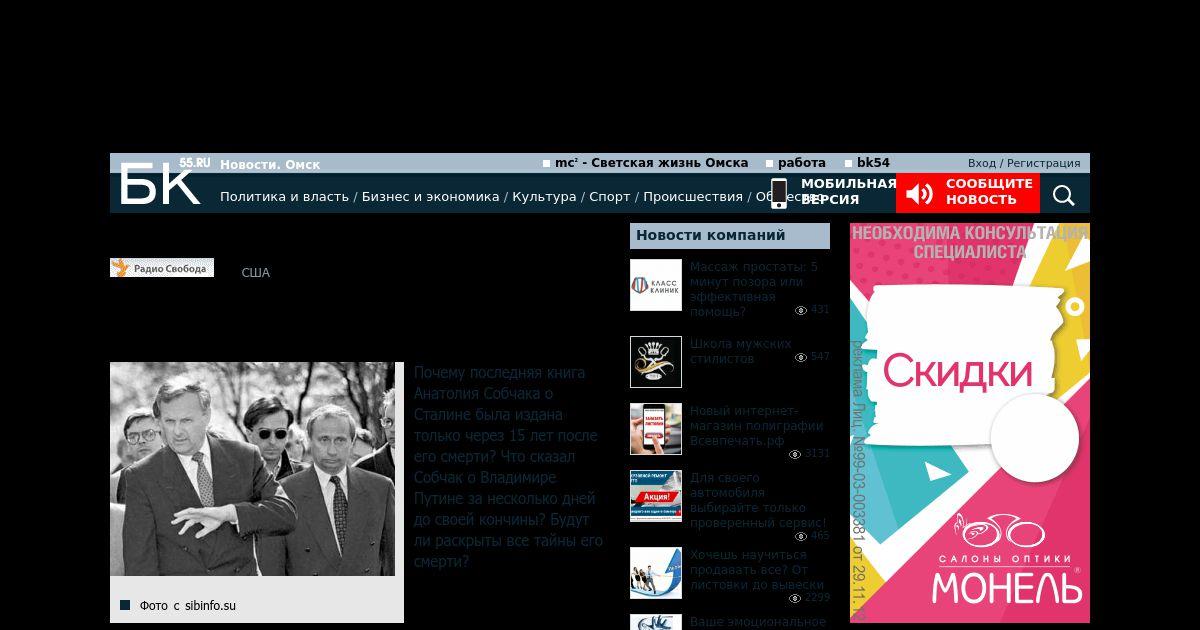Click the views eye icon showing 3131

click(x=795, y=454)
